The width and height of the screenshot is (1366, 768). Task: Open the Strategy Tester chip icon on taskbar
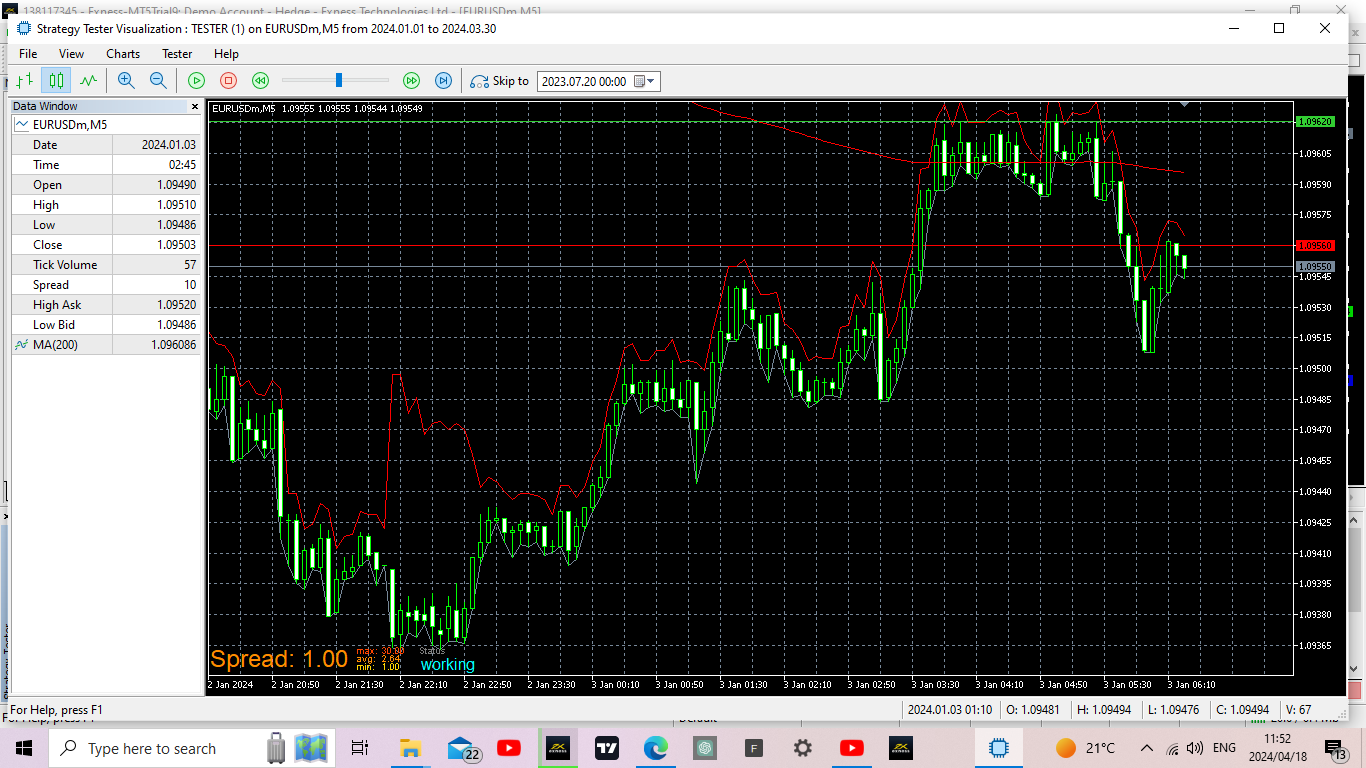pyautogui.click(x=998, y=748)
